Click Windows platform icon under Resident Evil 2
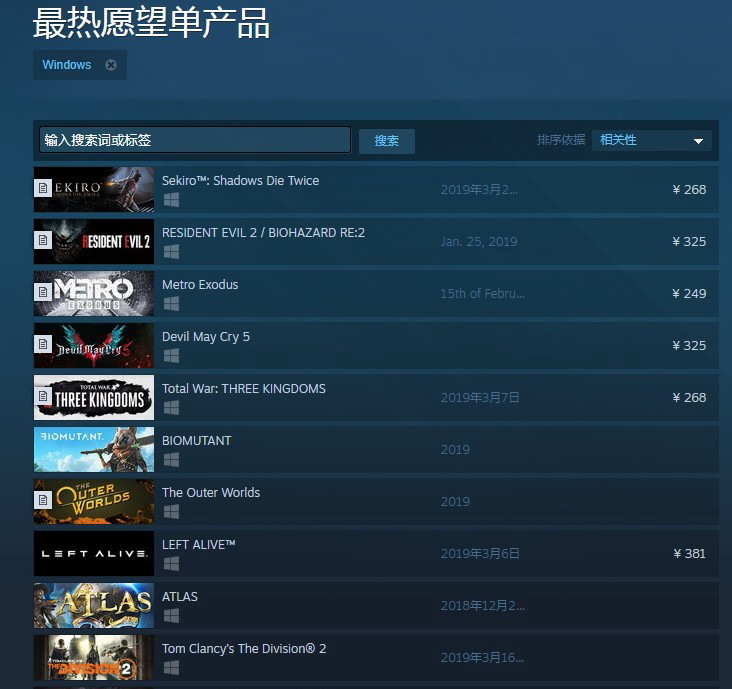Viewport: 732px width, 689px height. [171, 252]
